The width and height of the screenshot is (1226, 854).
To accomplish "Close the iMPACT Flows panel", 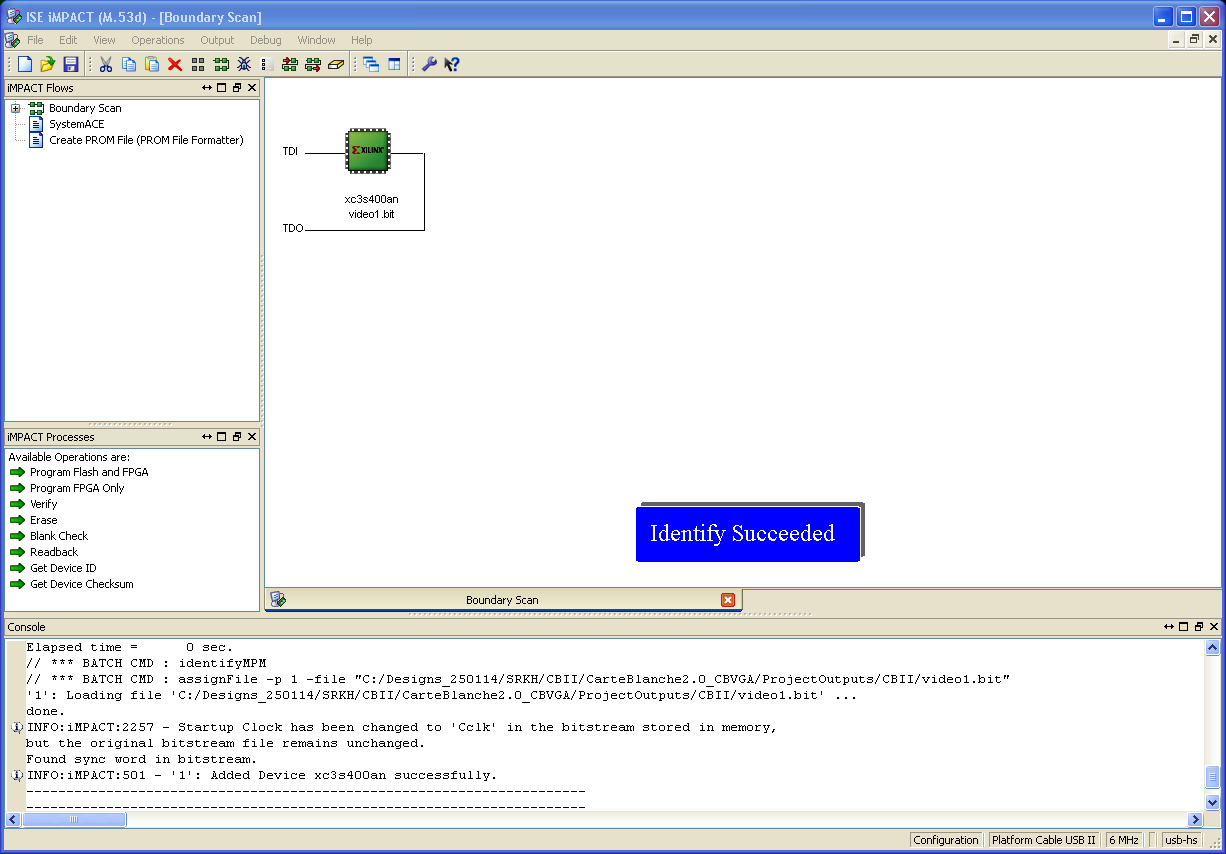I will point(252,88).
